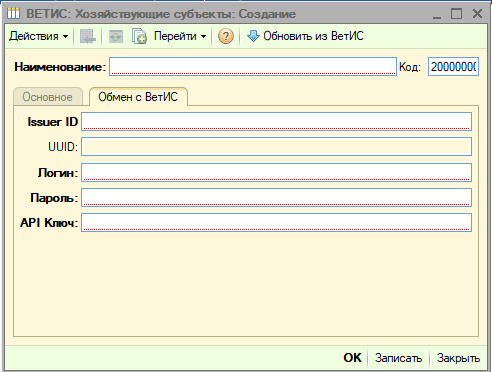This screenshot has width=492, height=372.
Task: Click the API Ключ input field
Action: click(x=276, y=222)
